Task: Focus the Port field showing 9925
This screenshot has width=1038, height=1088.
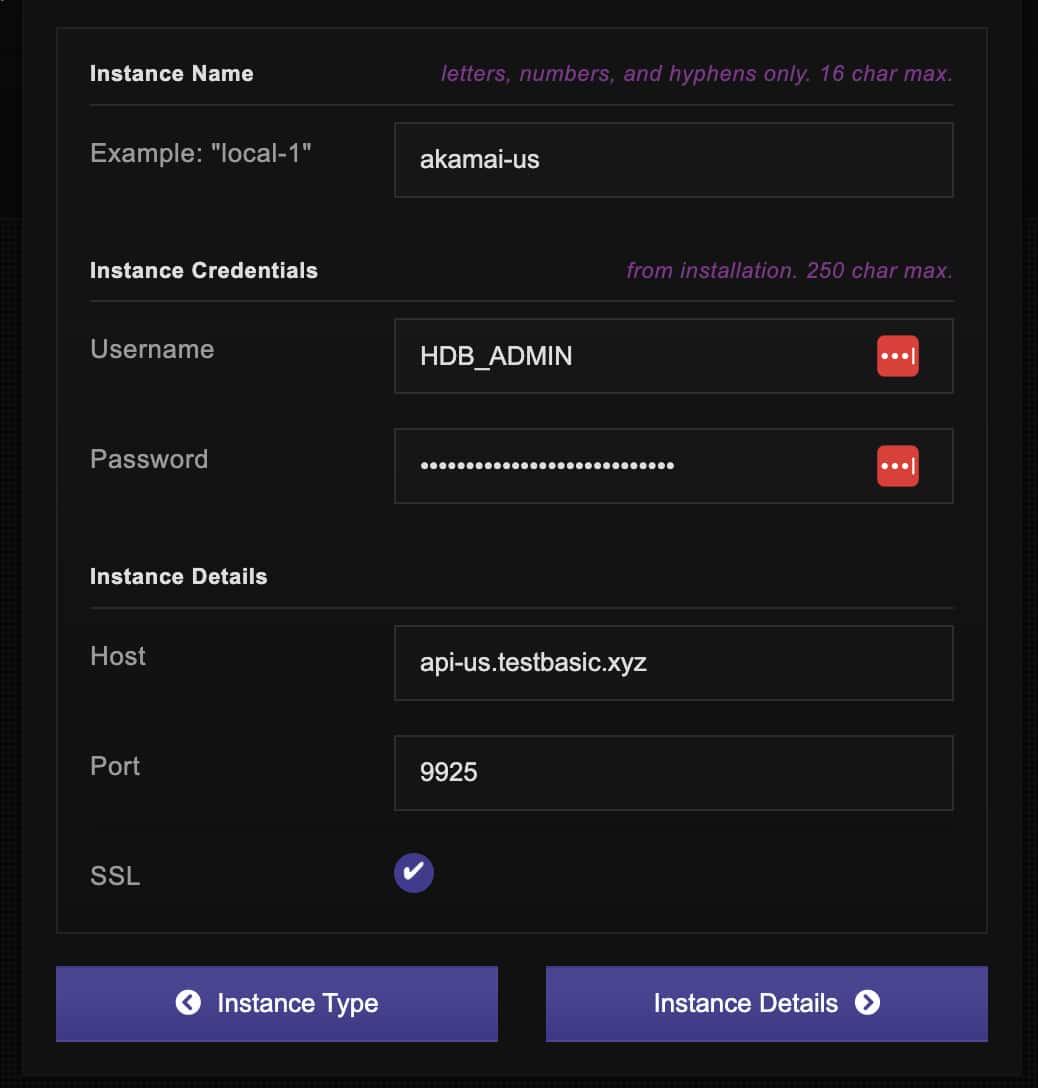Action: (x=673, y=773)
